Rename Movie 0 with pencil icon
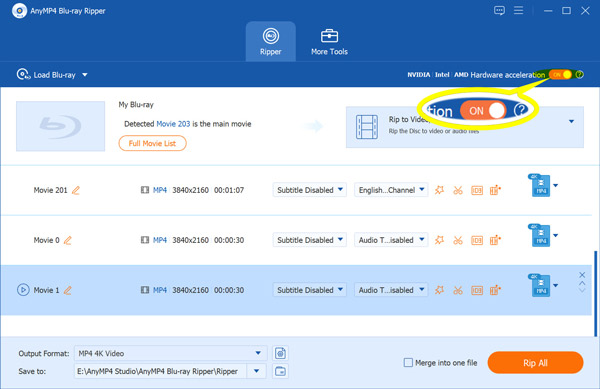Image resolution: width=600 pixels, height=389 pixels. pyautogui.click(x=68, y=240)
